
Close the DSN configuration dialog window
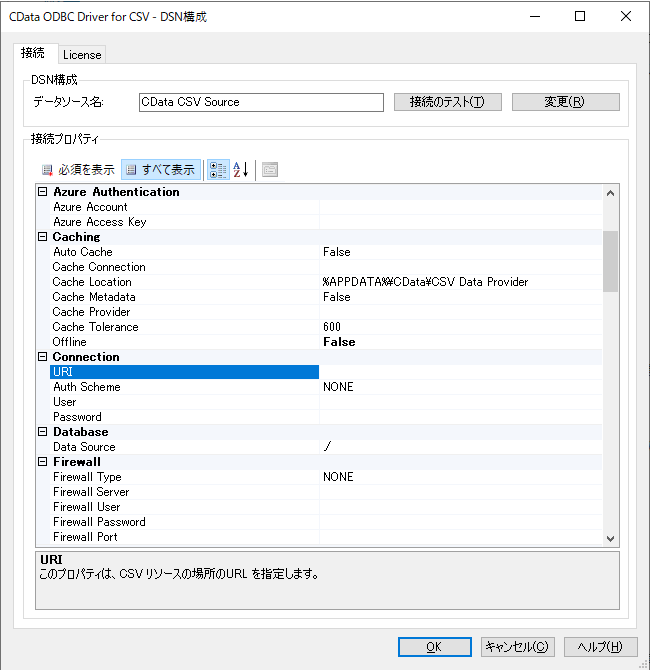click(626, 16)
